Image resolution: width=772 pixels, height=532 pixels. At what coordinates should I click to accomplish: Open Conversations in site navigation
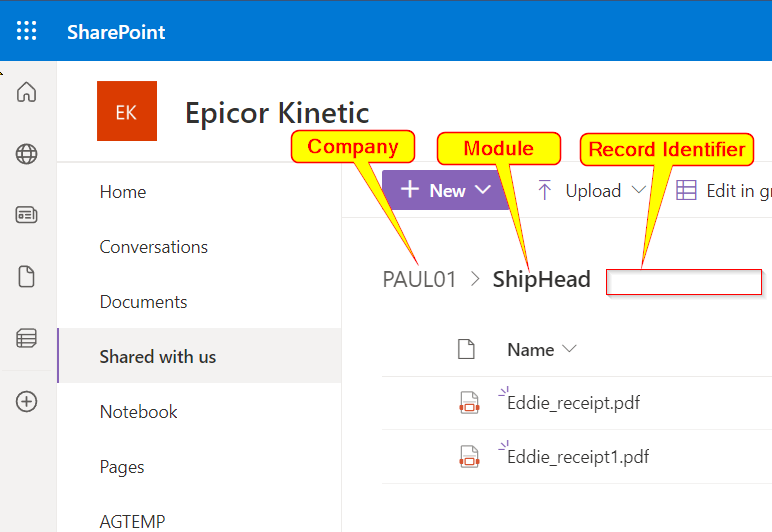point(154,247)
